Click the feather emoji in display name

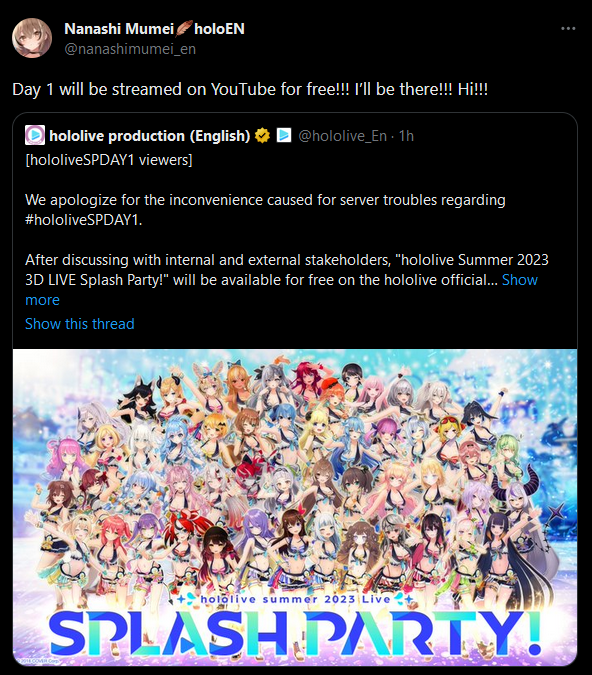(184, 28)
